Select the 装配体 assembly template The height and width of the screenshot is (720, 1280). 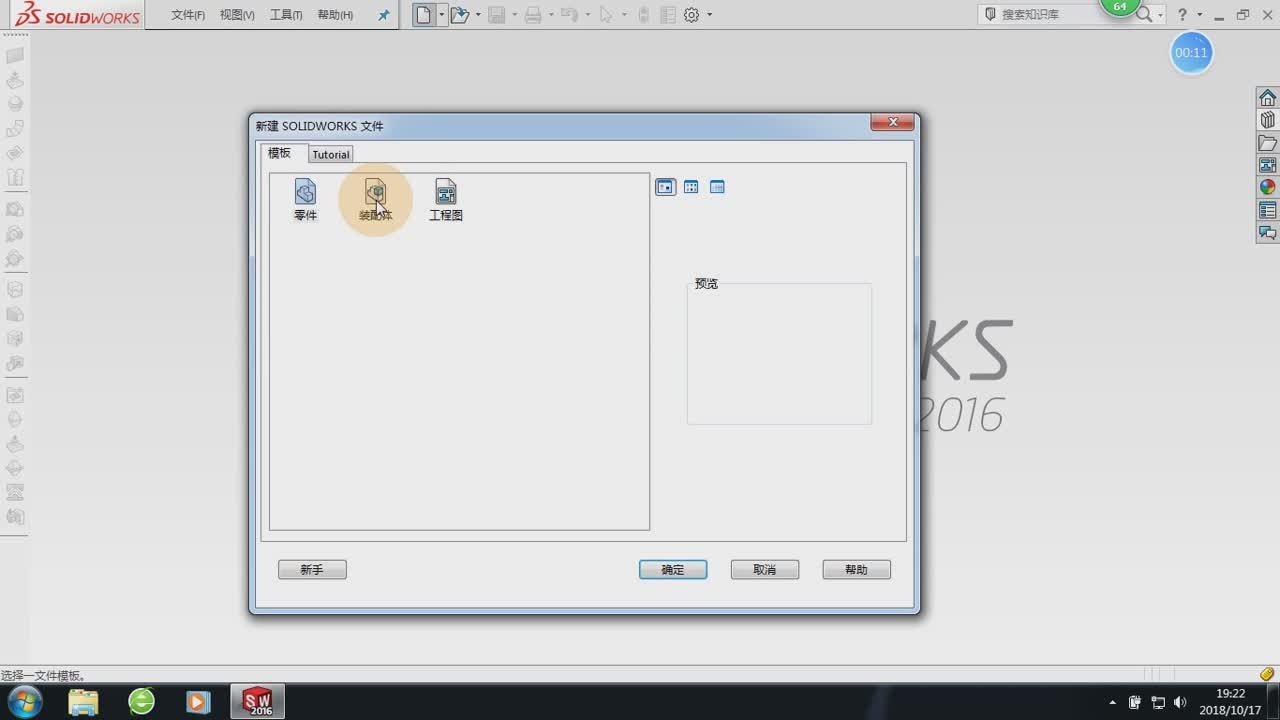375,199
